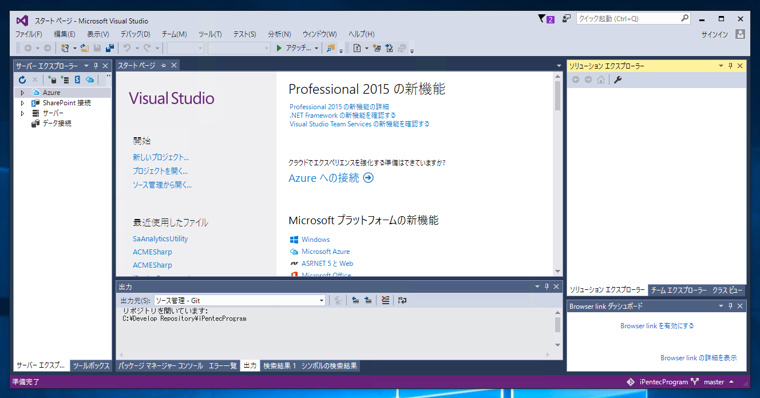The height and width of the screenshot is (398, 760).
Task: Open the notifications flag icon
Action: click(x=542, y=18)
